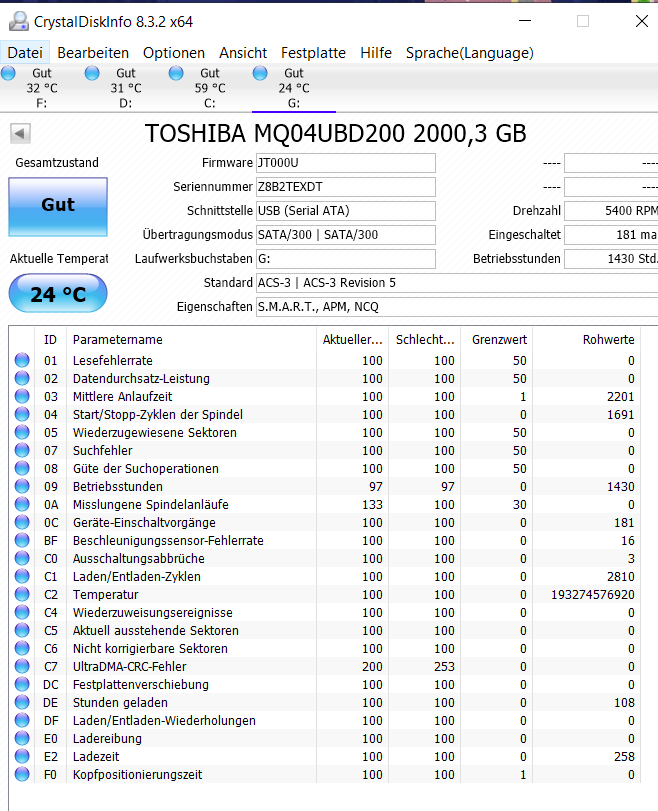The width and height of the screenshot is (658, 811).
Task: Click the Grenzwert column header
Action: point(497,340)
